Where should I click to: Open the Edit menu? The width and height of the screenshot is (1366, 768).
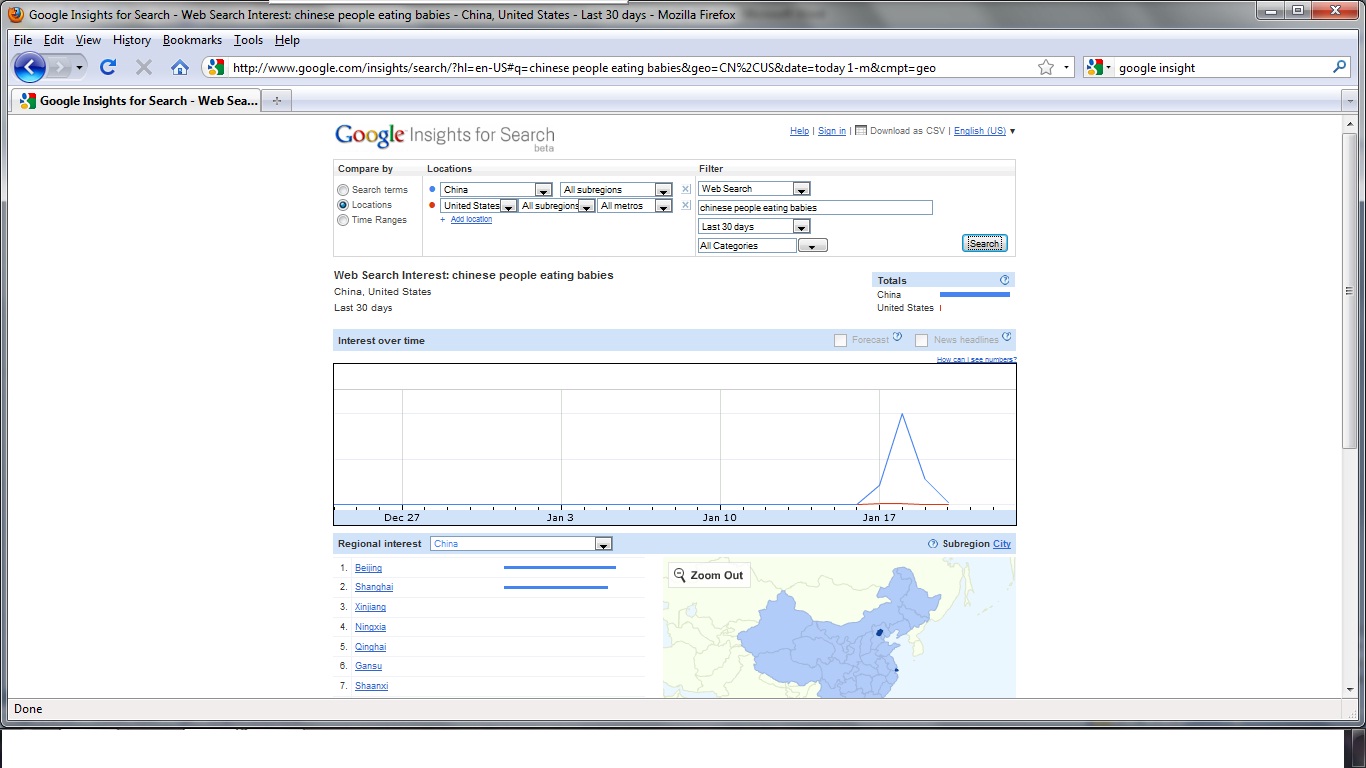[x=54, y=40]
